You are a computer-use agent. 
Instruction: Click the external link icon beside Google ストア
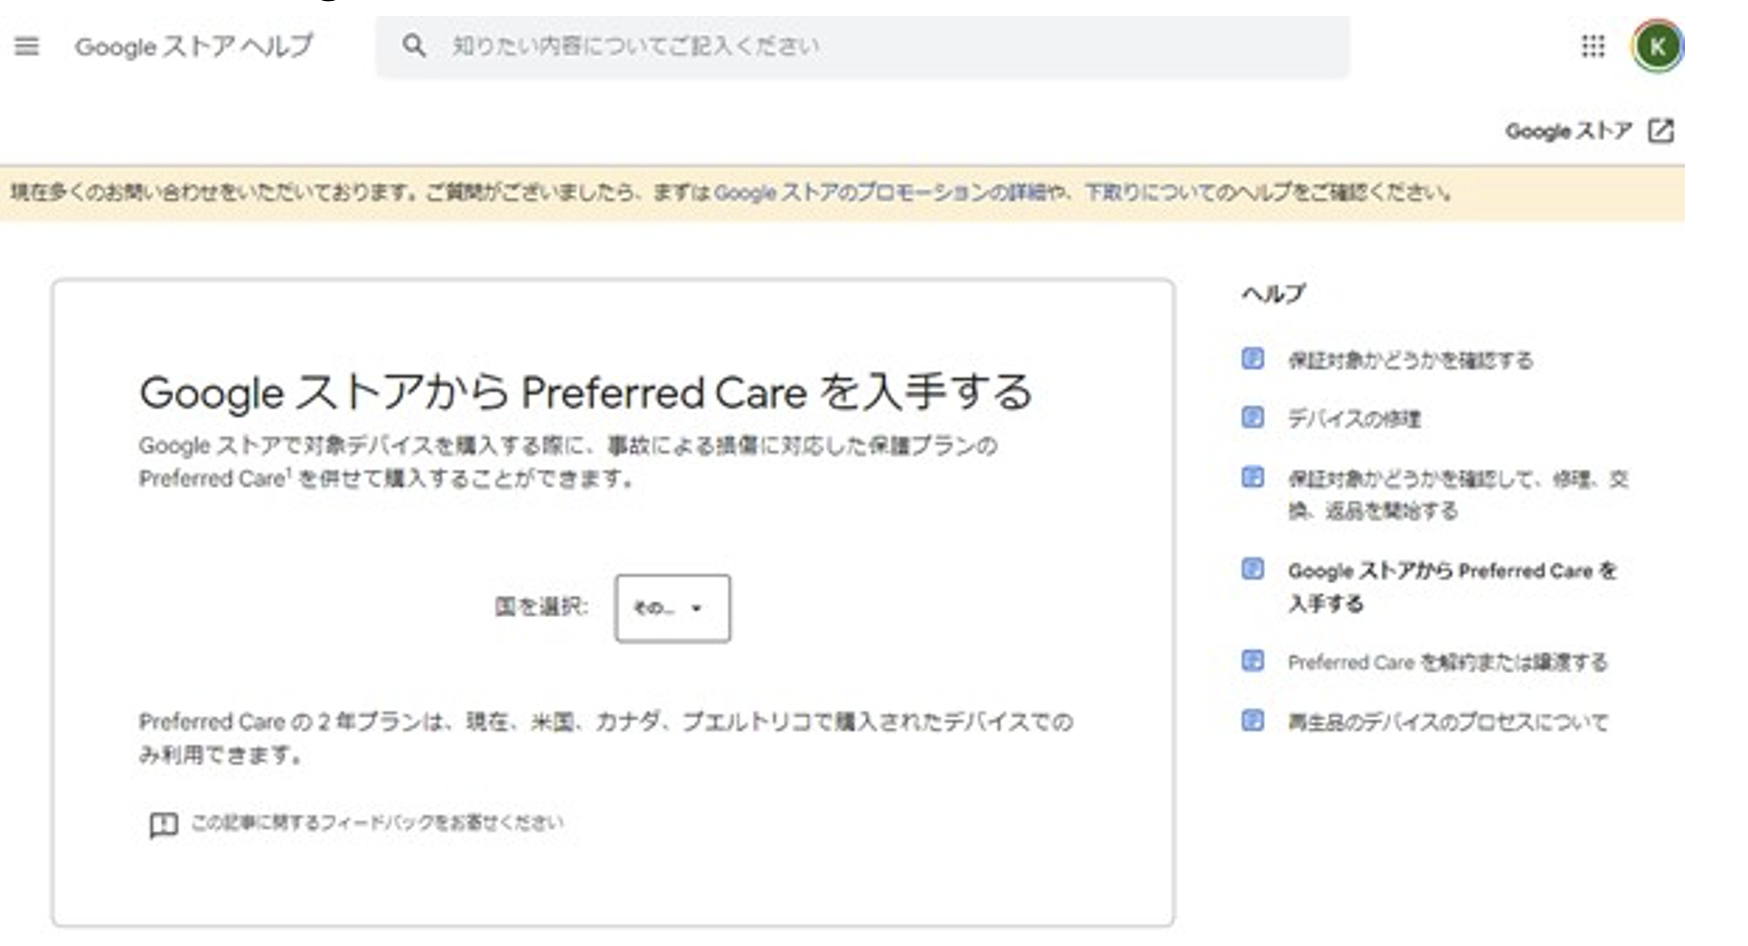[x=1661, y=131]
